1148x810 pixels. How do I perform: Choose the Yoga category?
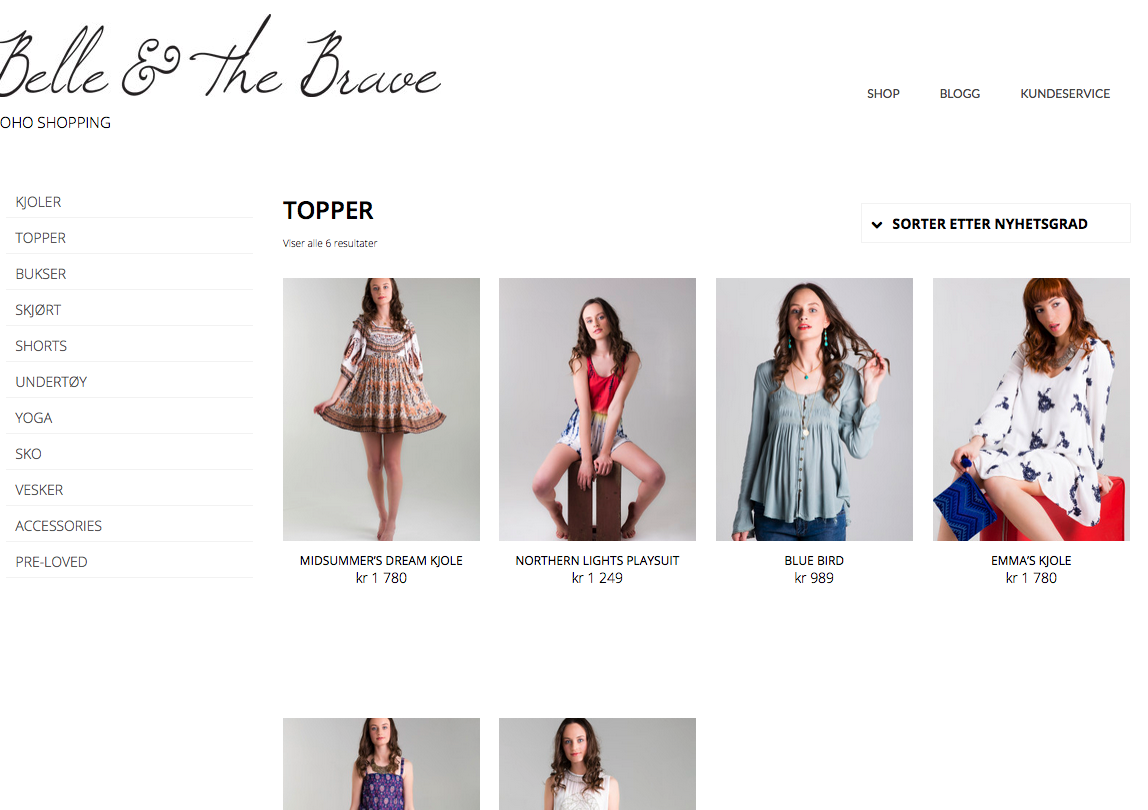[x=34, y=418]
